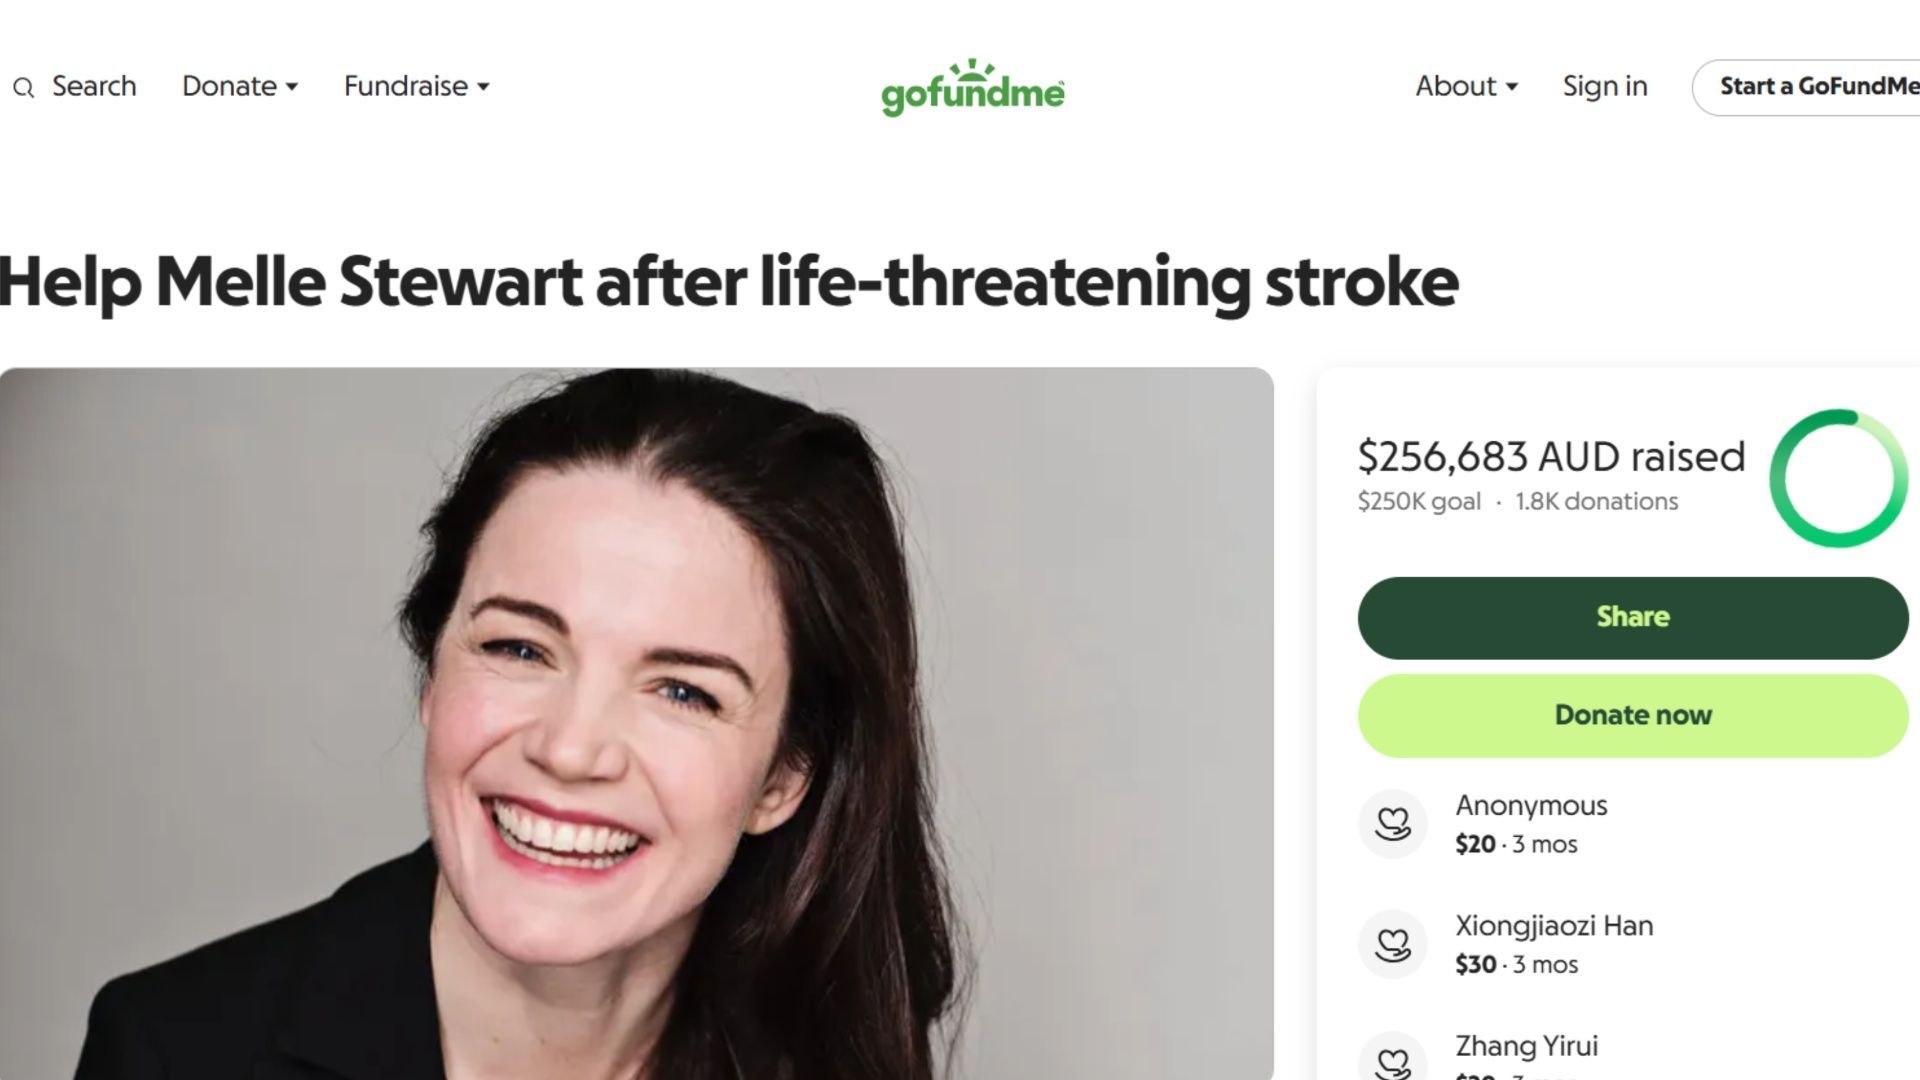Click the heart-hand icon beside Anonymous donation
Screen dimensions: 1920x1080
click(x=1392, y=824)
